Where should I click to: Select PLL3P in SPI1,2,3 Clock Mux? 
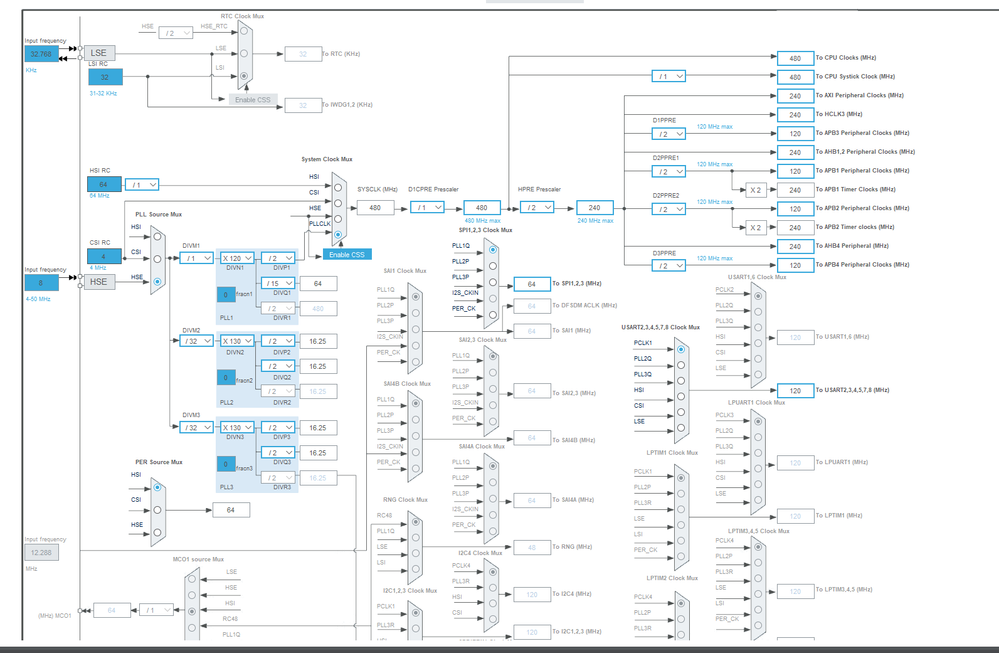tap(492, 282)
